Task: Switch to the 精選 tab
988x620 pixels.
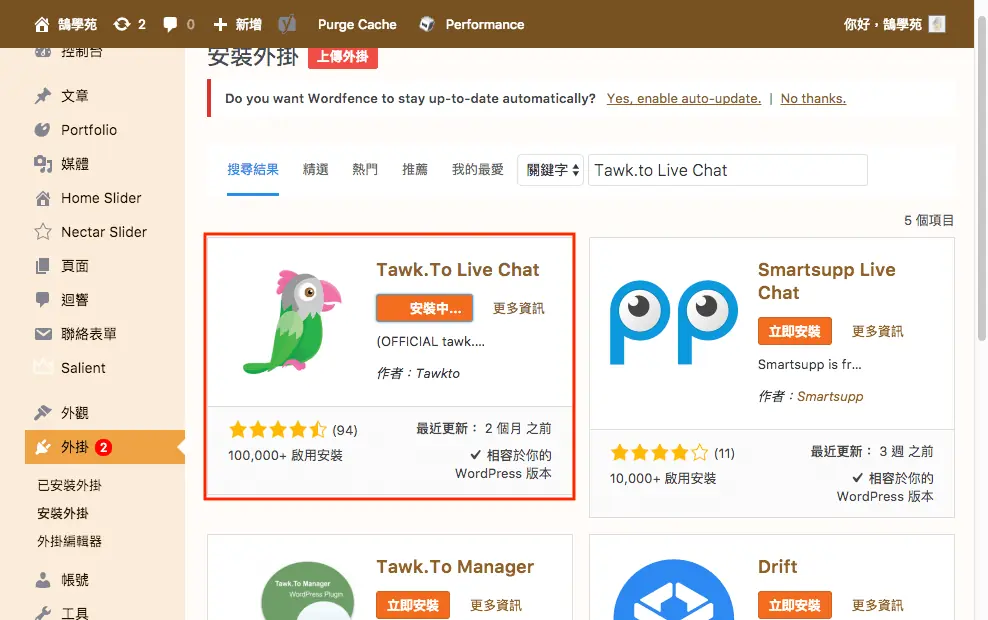Action: pos(315,169)
